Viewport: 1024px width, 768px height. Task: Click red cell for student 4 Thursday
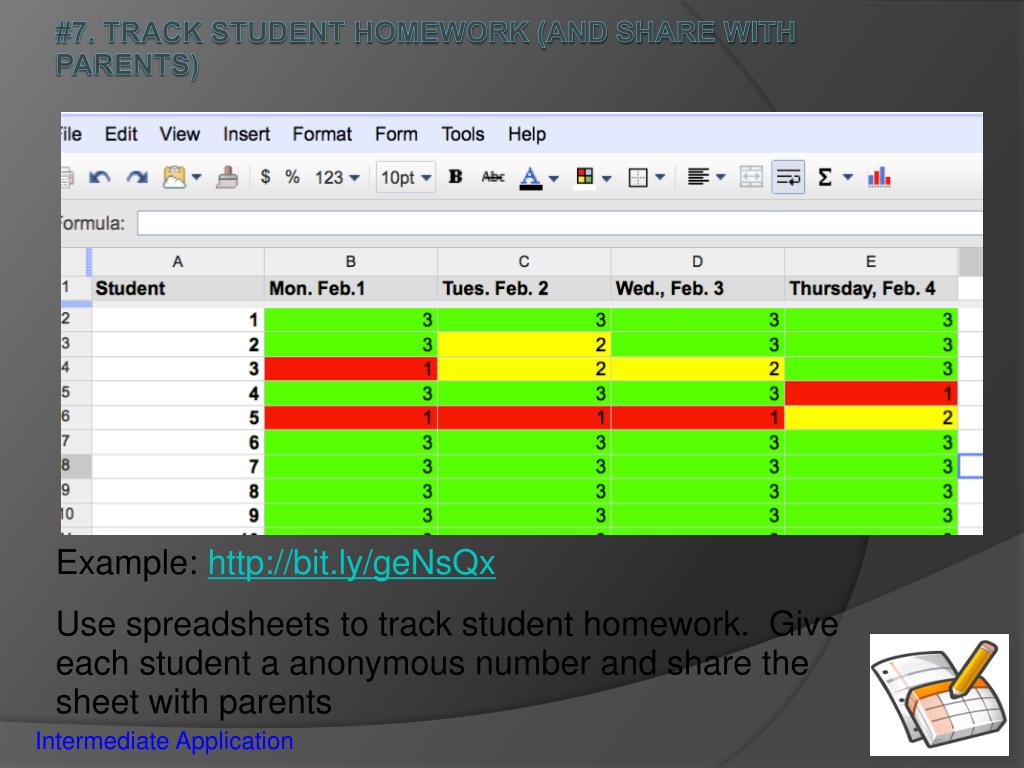(x=871, y=393)
